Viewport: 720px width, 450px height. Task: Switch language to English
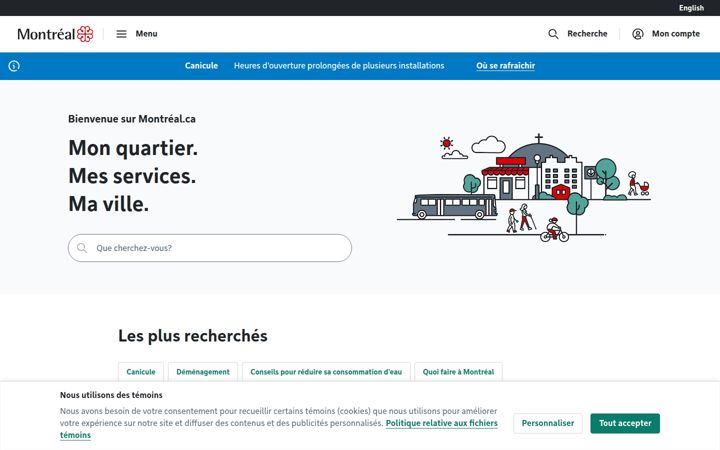pos(691,8)
